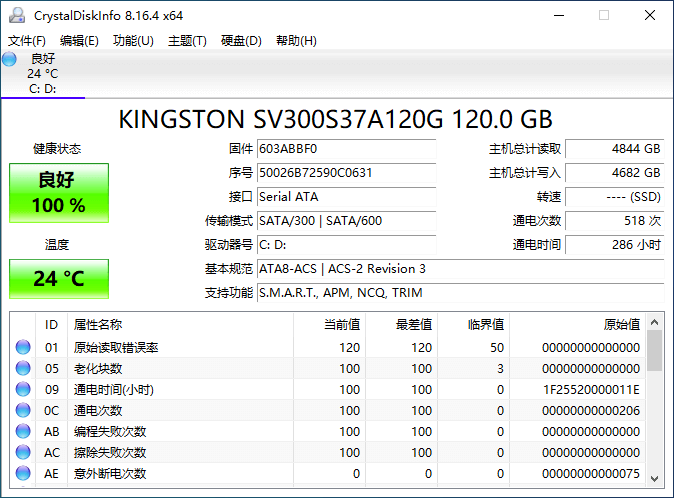Select the row 擦除失败次数
Screen dimensions: 674x498
coord(328,452)
